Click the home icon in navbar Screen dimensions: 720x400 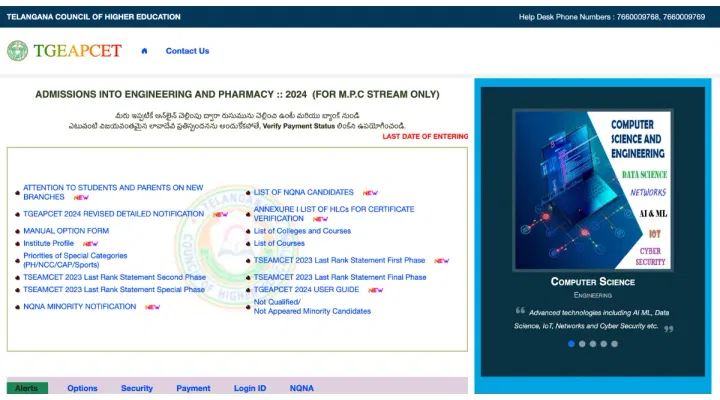[x=145, y=51]
